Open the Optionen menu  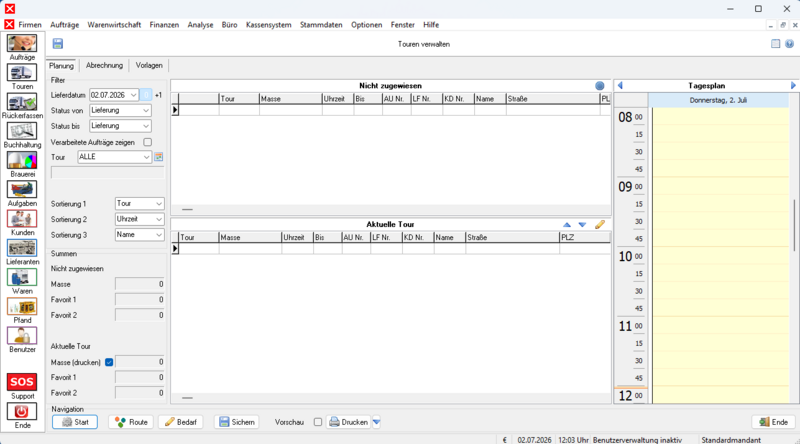366,24
